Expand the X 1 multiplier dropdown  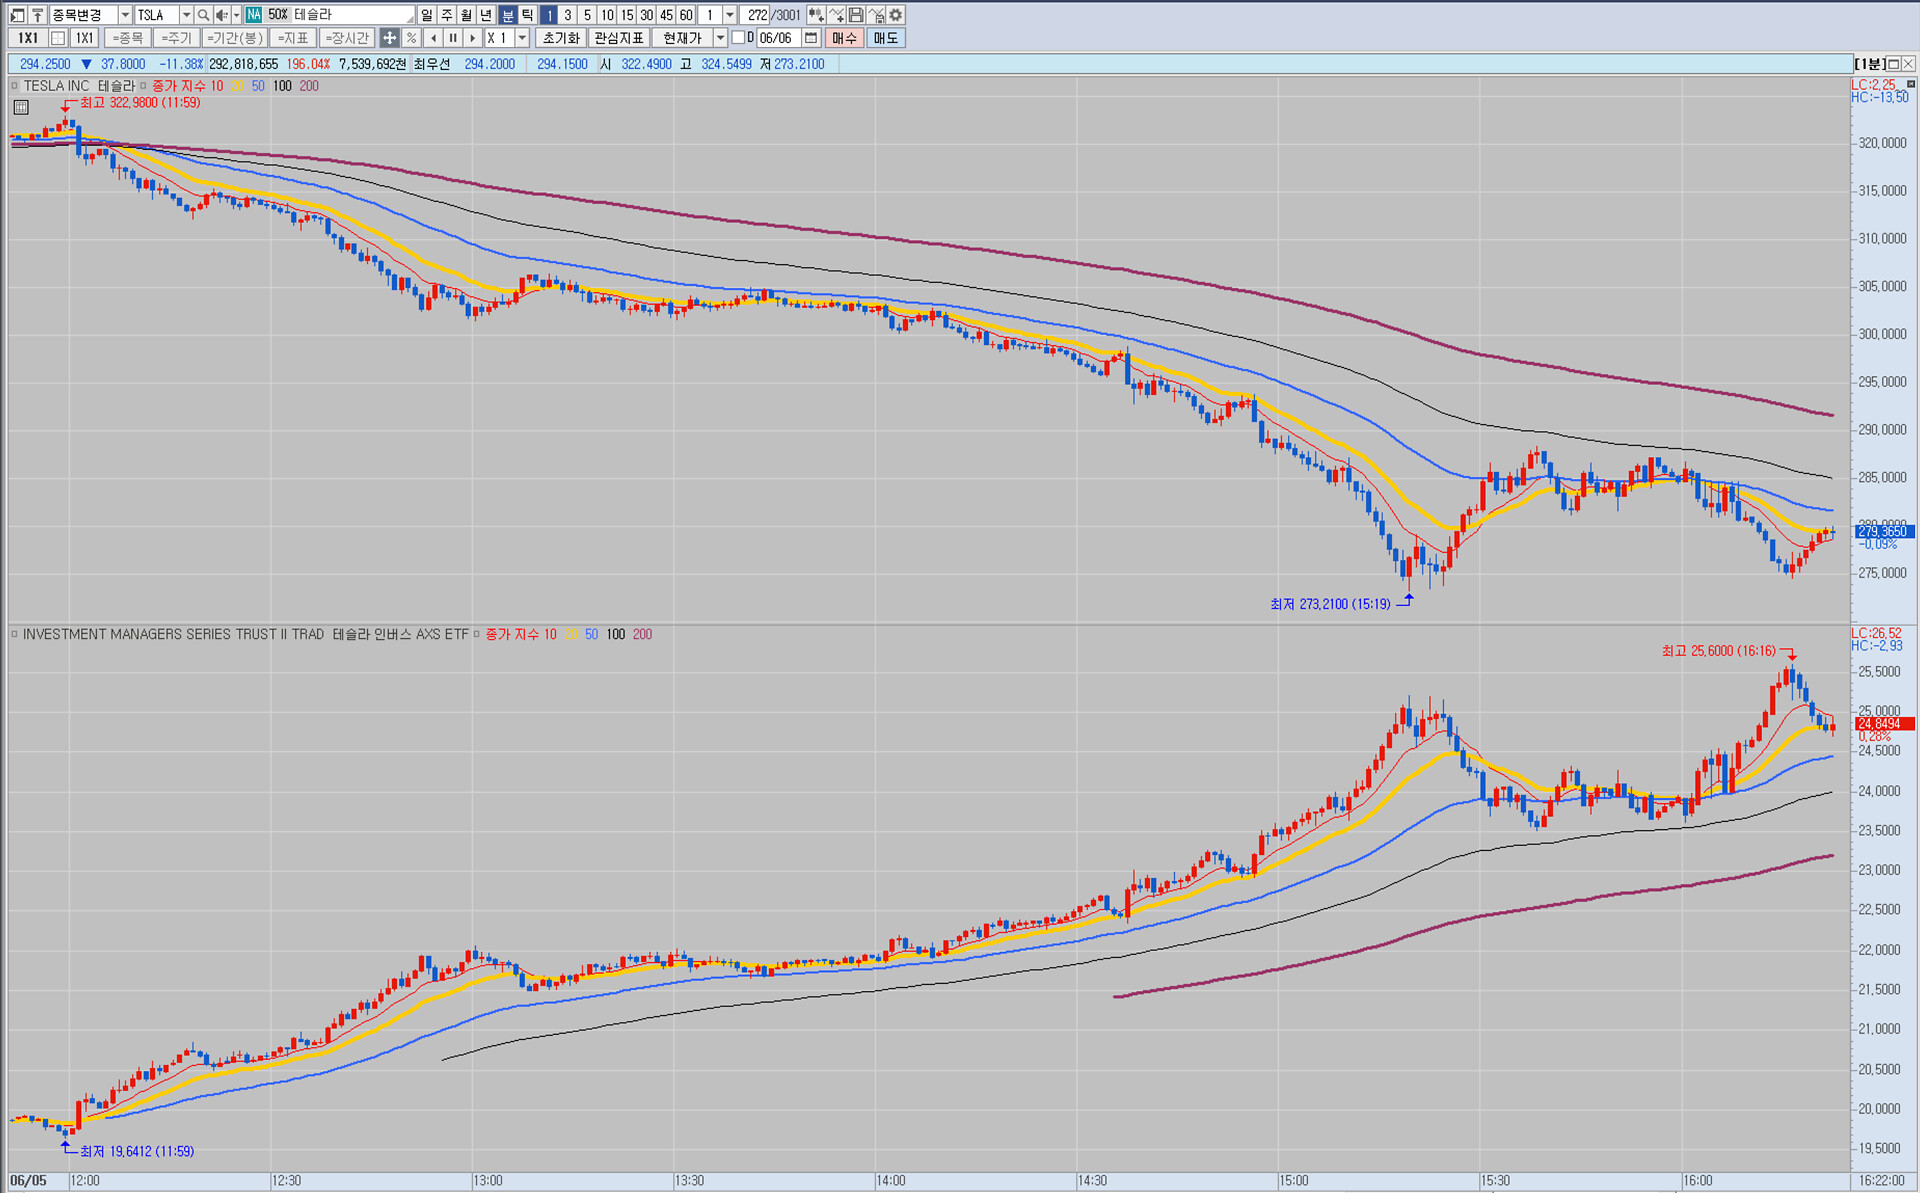pos(522,38)
